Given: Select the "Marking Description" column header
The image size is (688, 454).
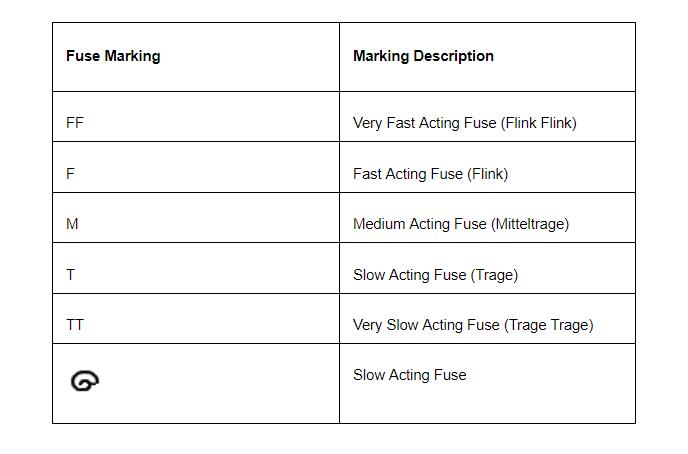Looking at the screenshot, I should [423, 56].
